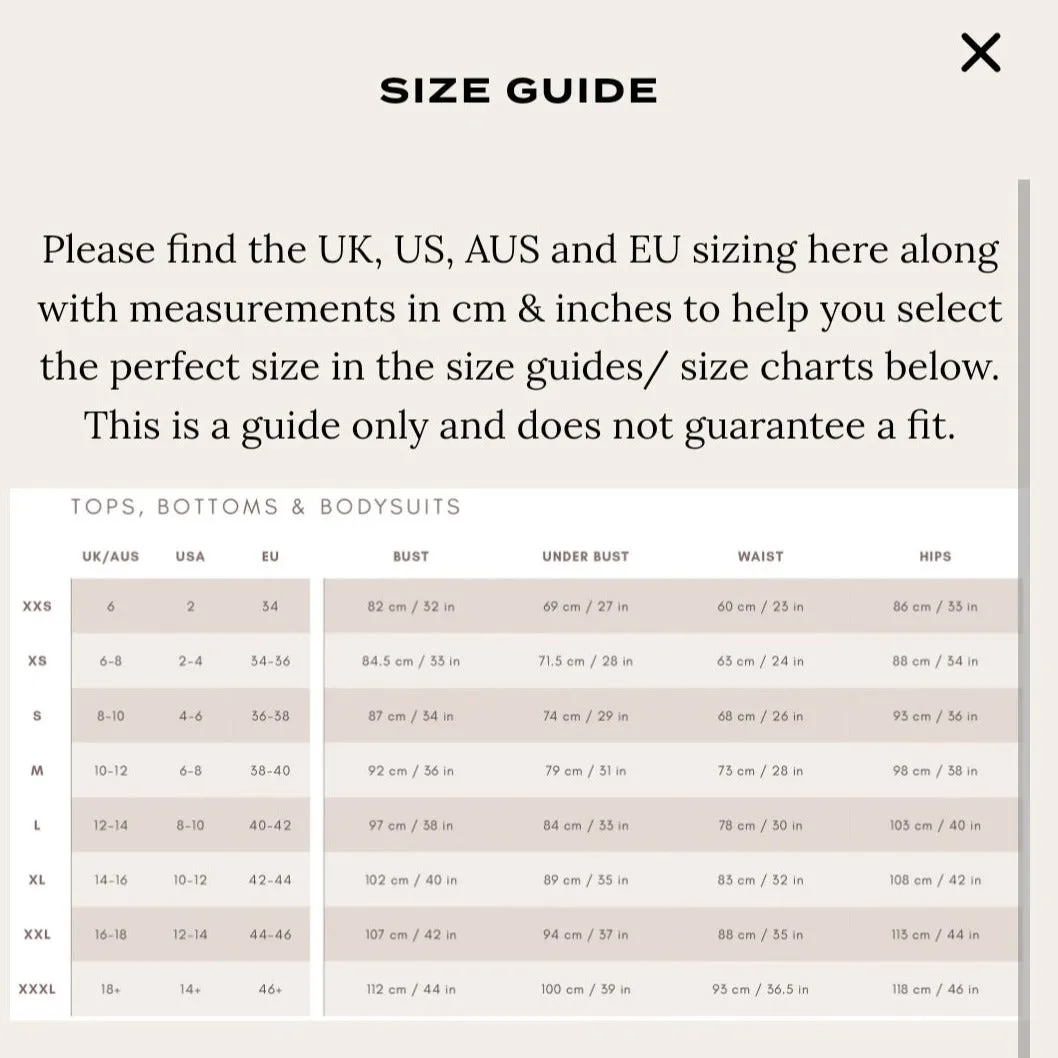Click the L row 40-42 EU size cell
The width and height of the screenshot is (1058, 1058).
pyautogui.click(x=270, y=825)
